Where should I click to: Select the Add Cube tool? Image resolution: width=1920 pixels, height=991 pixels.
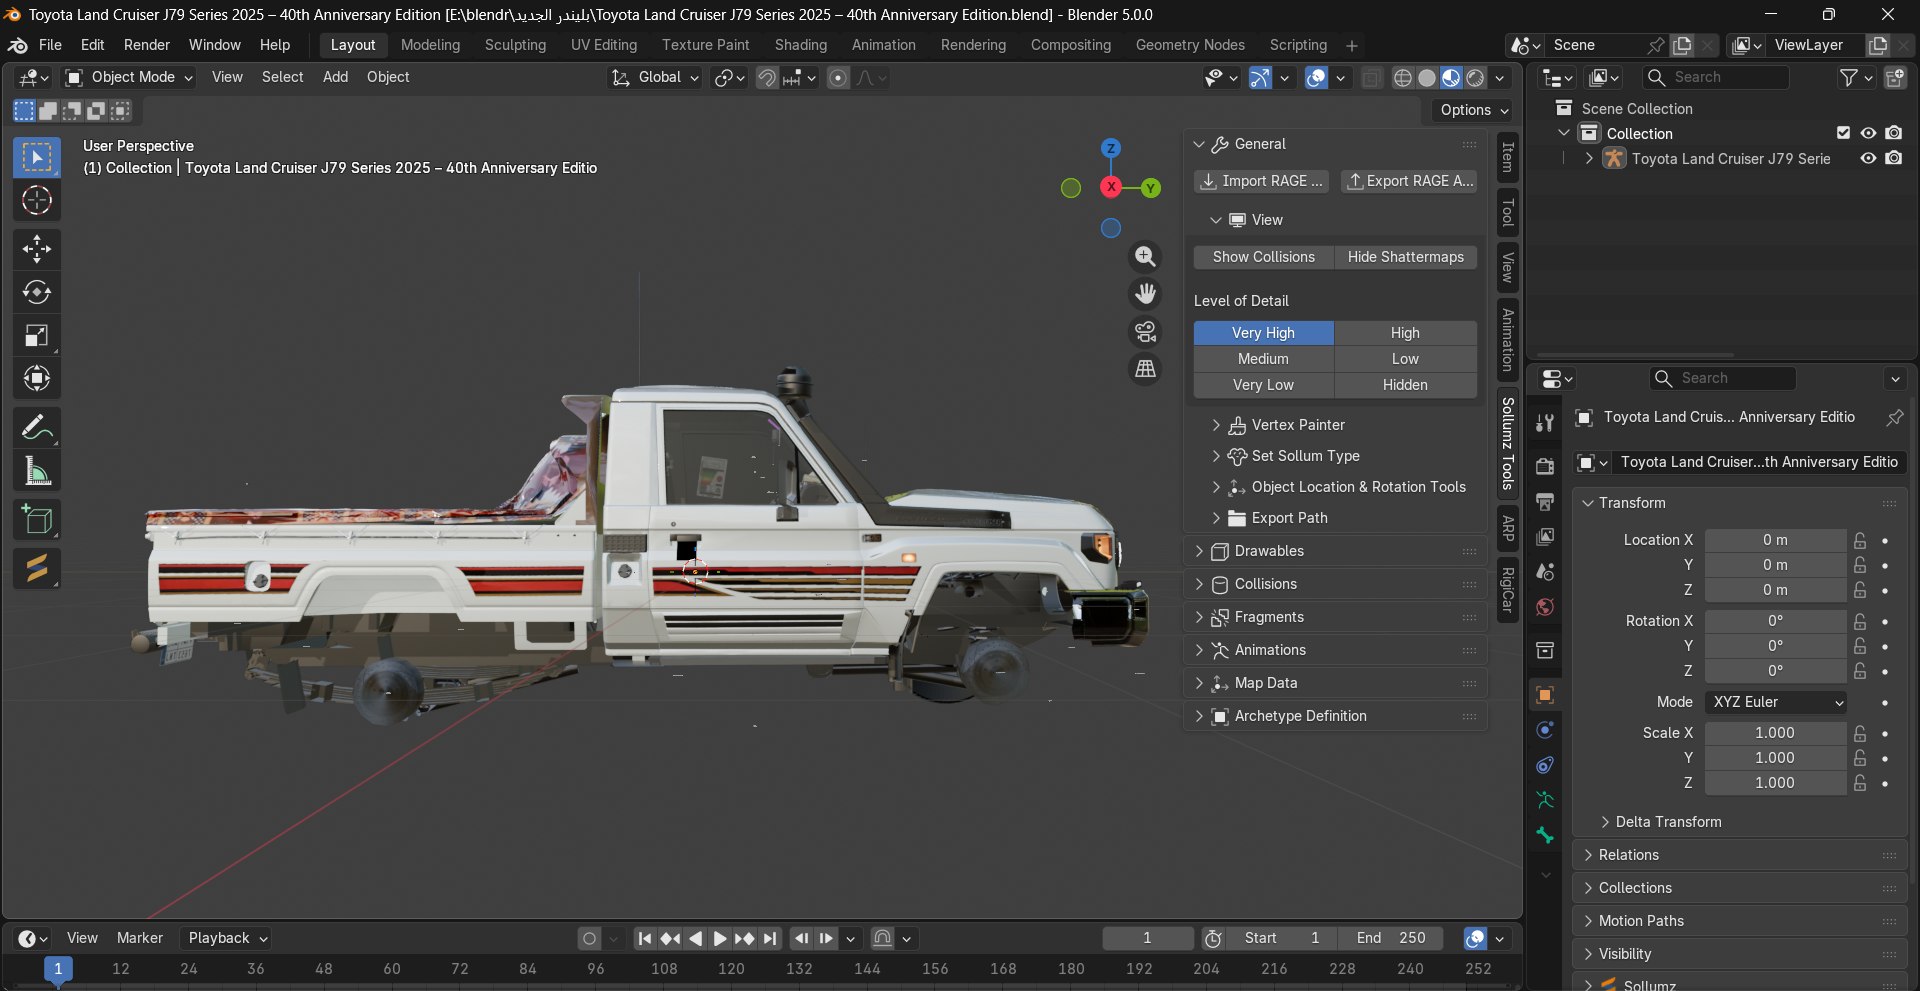tap(37, 520)
